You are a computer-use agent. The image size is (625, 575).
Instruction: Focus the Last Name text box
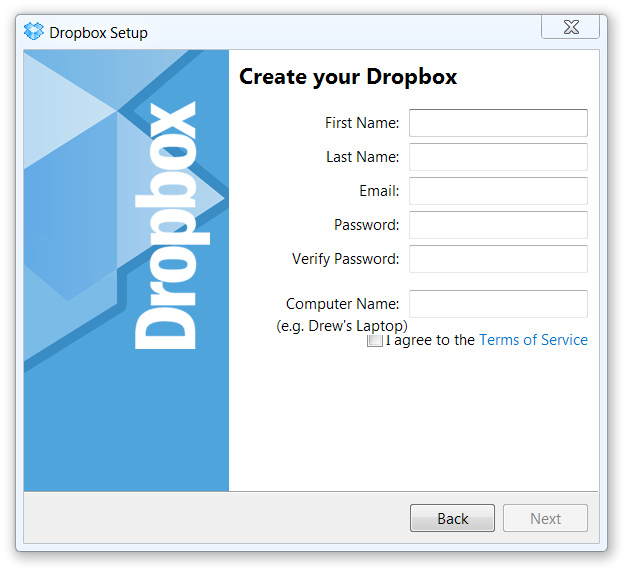(498, 157)
